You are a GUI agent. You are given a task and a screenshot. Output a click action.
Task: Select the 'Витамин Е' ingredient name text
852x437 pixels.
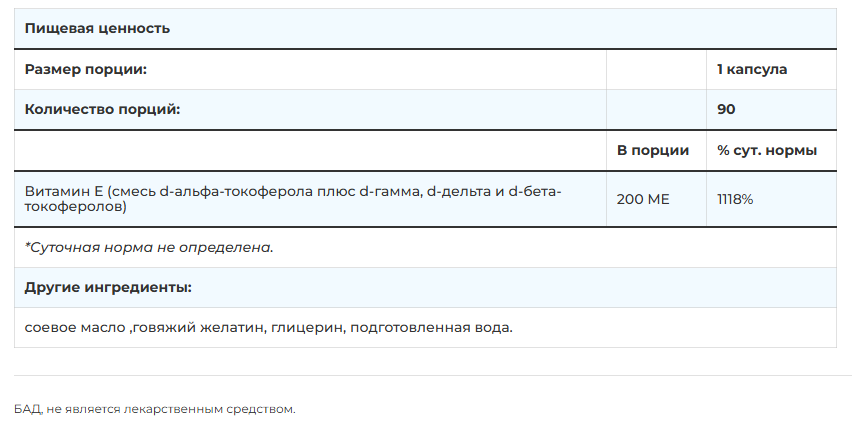(x=63, y=191)
